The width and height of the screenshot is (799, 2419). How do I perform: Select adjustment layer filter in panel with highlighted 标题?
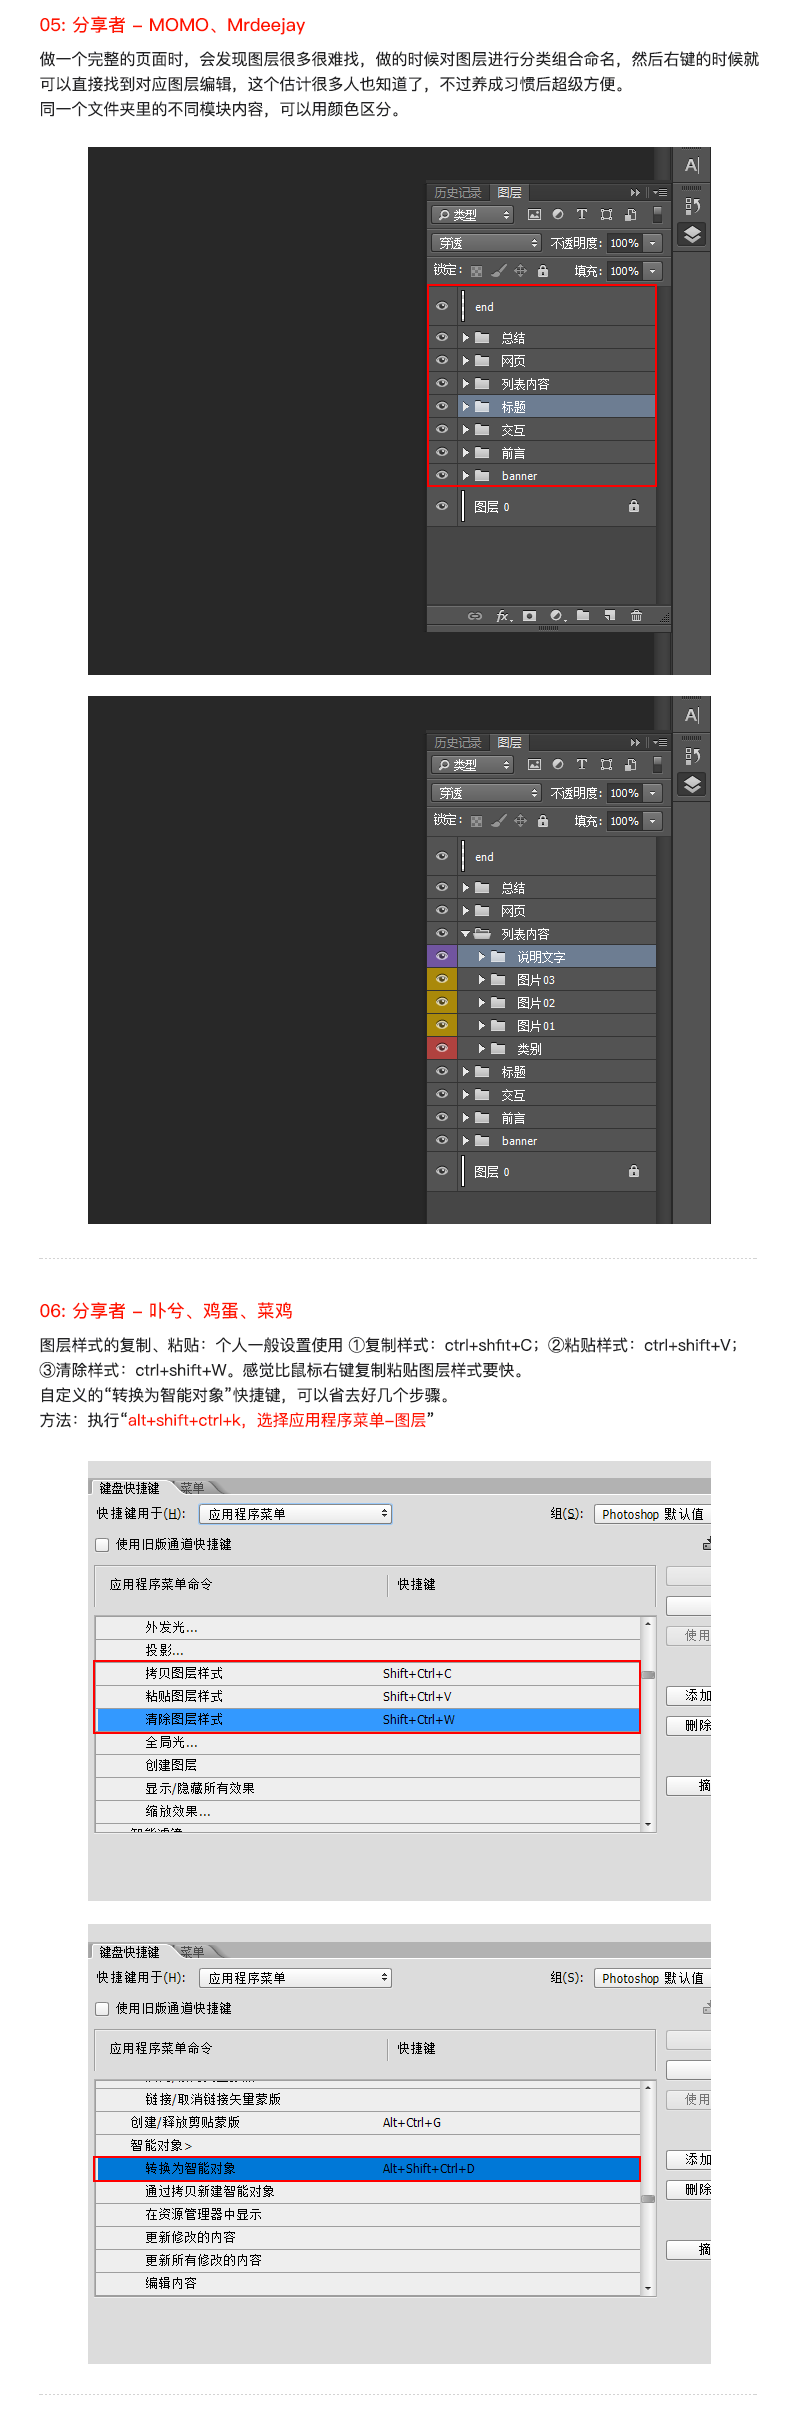[558, 215]
